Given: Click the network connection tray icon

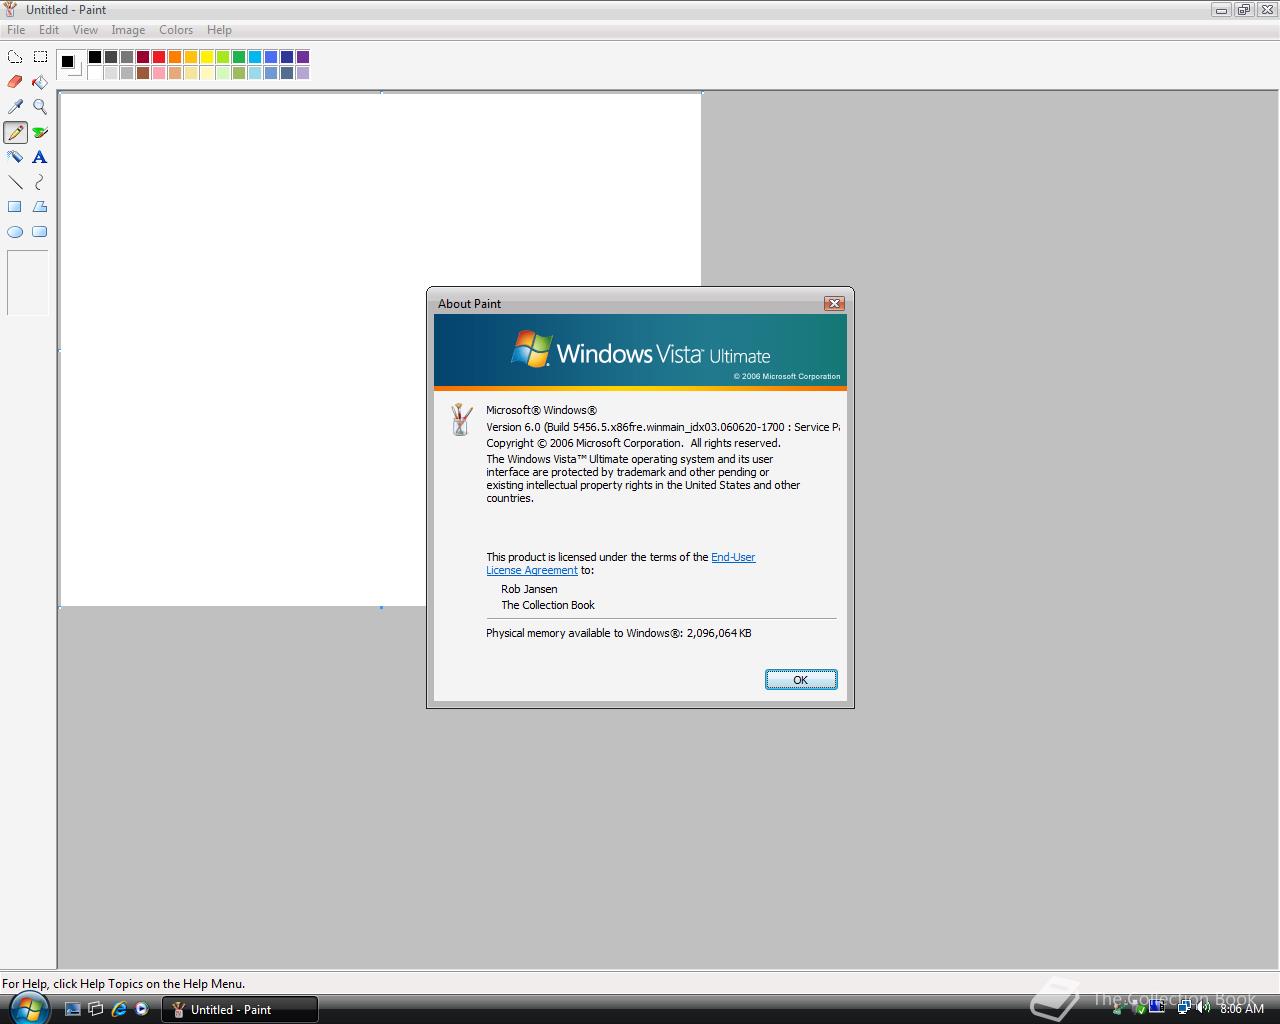Looking at the screenshot, I should point(1183,1008).
